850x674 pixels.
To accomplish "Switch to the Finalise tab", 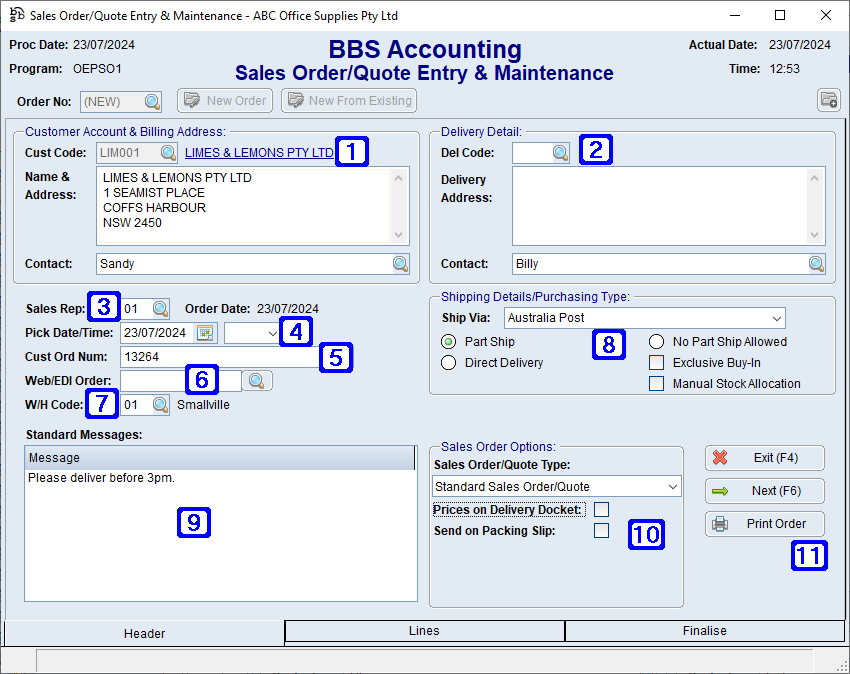I will coord(704,631).
